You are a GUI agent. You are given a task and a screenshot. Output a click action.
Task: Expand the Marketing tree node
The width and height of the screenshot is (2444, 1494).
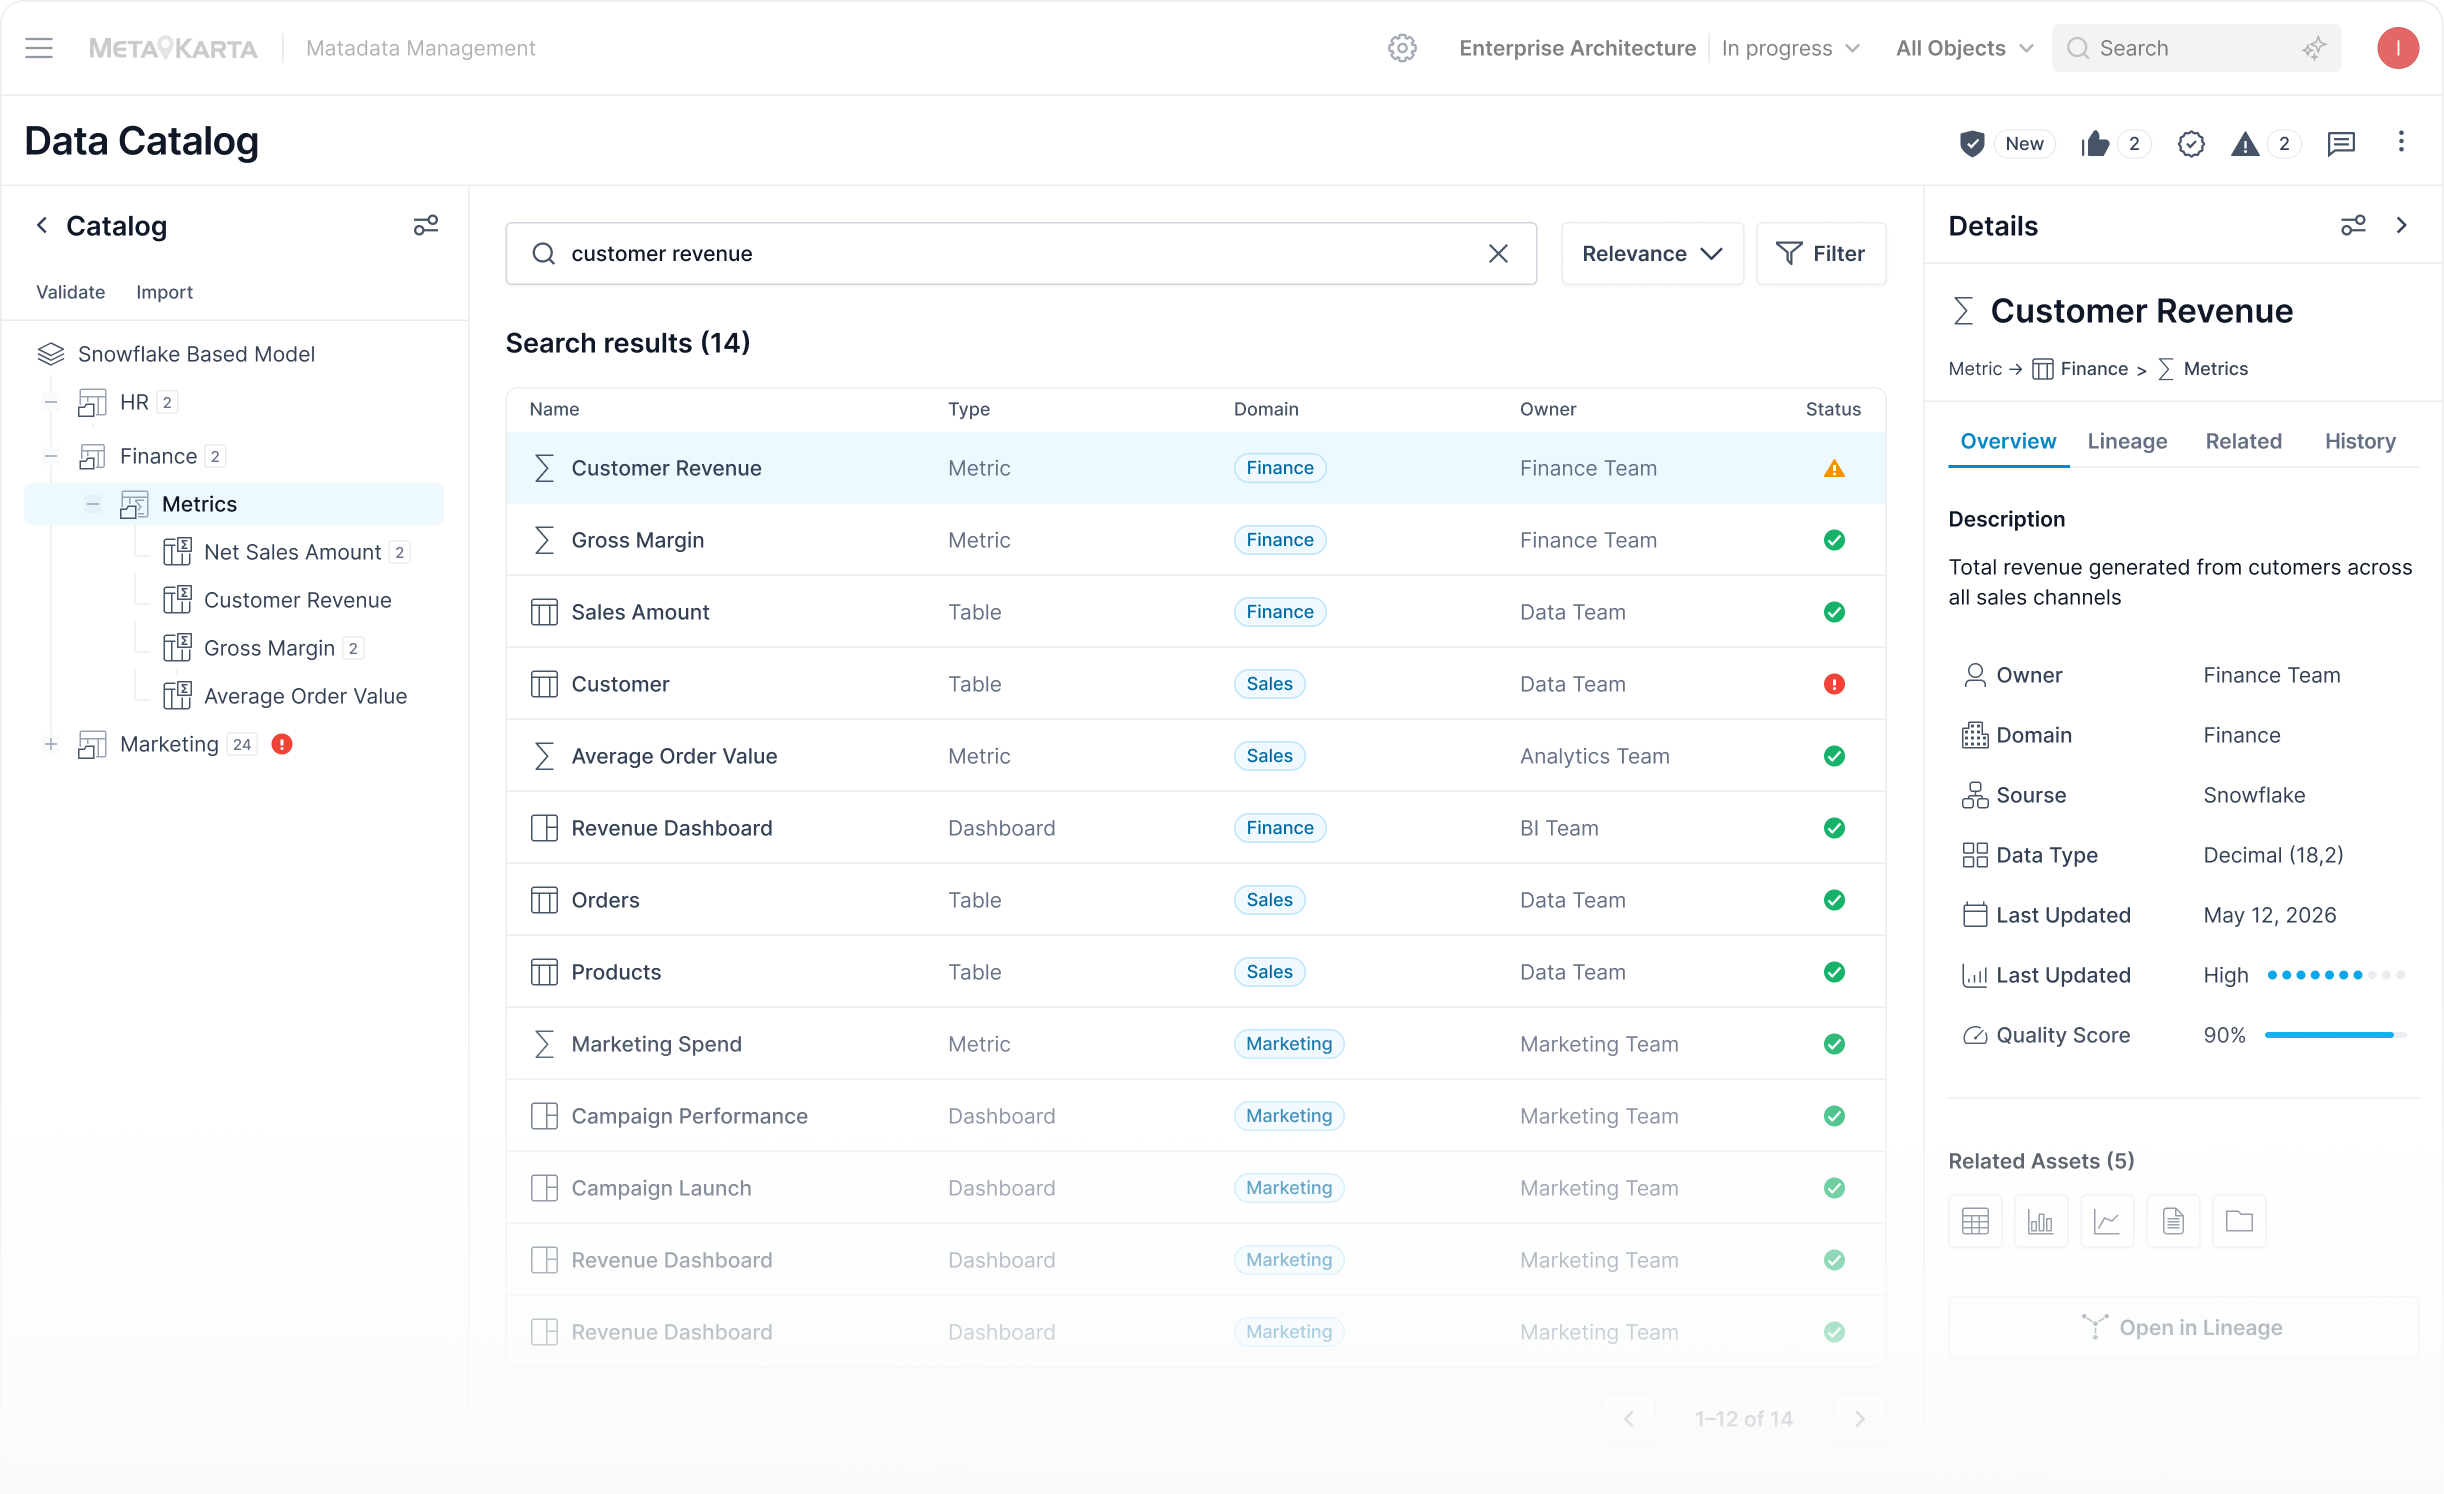tap(51, 744)
